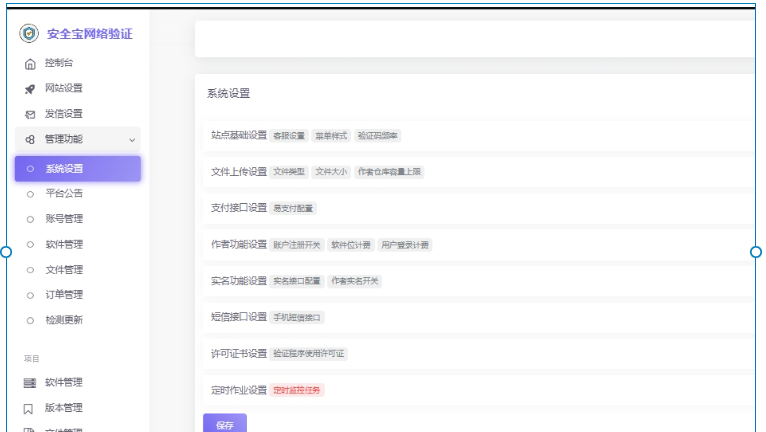Collapse the 管理功能 menu using its chevron
Viewport: 766px width, 432px height.
pos(132,140)
